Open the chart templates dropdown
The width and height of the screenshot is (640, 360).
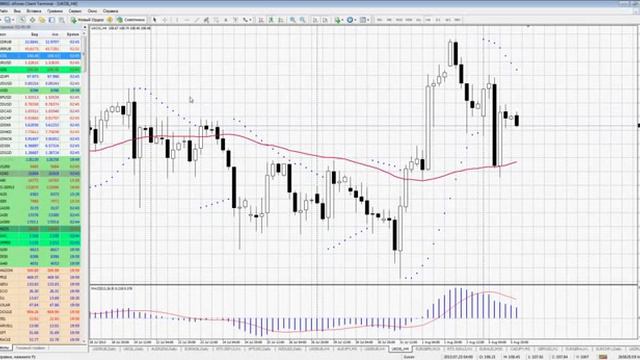pyautogui.click(x=364, y=20)
